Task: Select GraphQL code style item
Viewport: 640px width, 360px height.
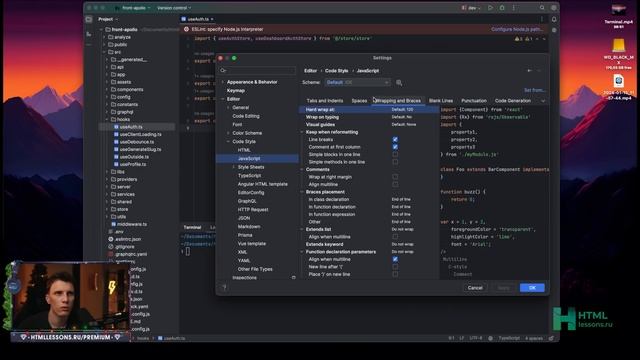Action: [247, 201]
